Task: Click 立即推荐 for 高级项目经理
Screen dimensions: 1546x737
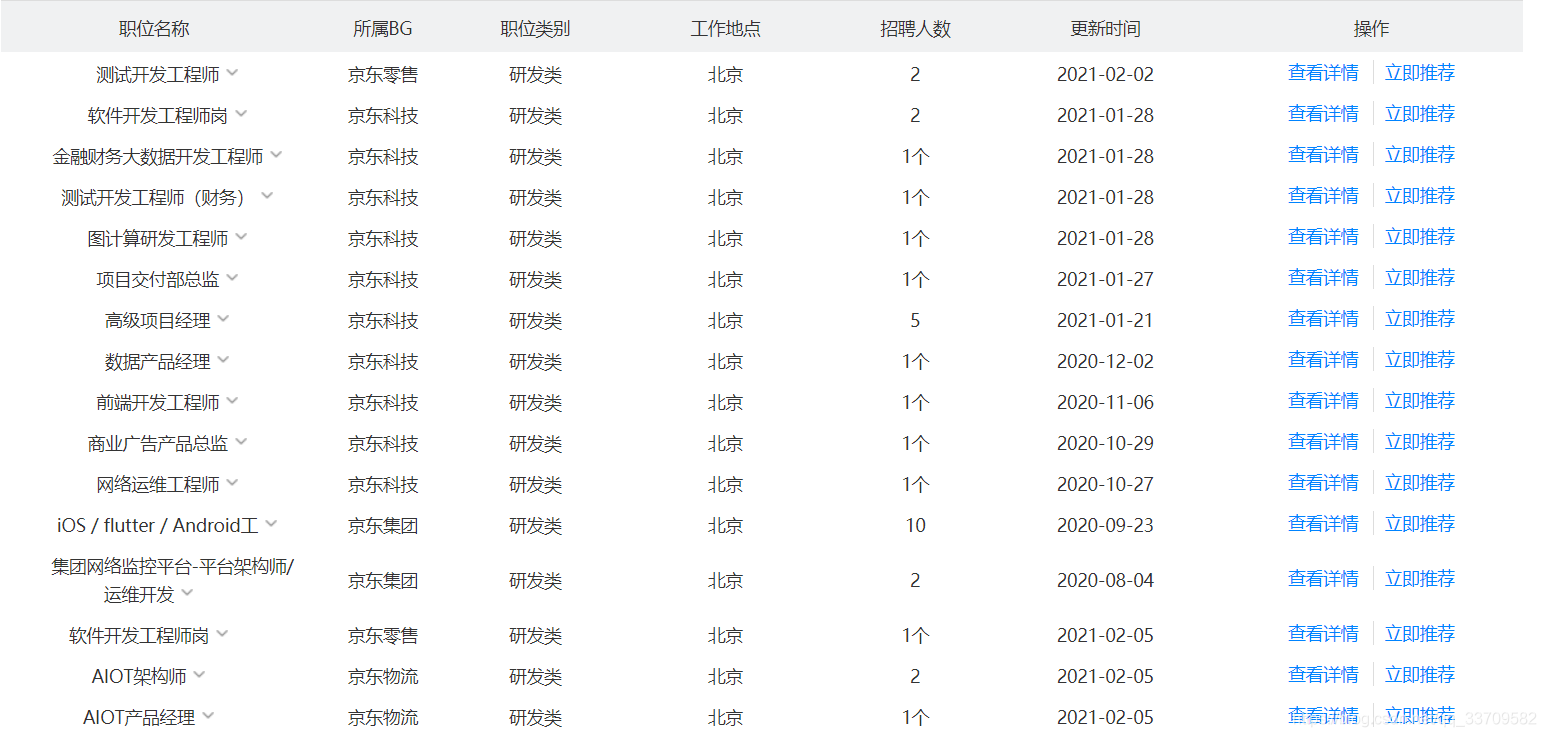Action: (x=1419, y=319)
